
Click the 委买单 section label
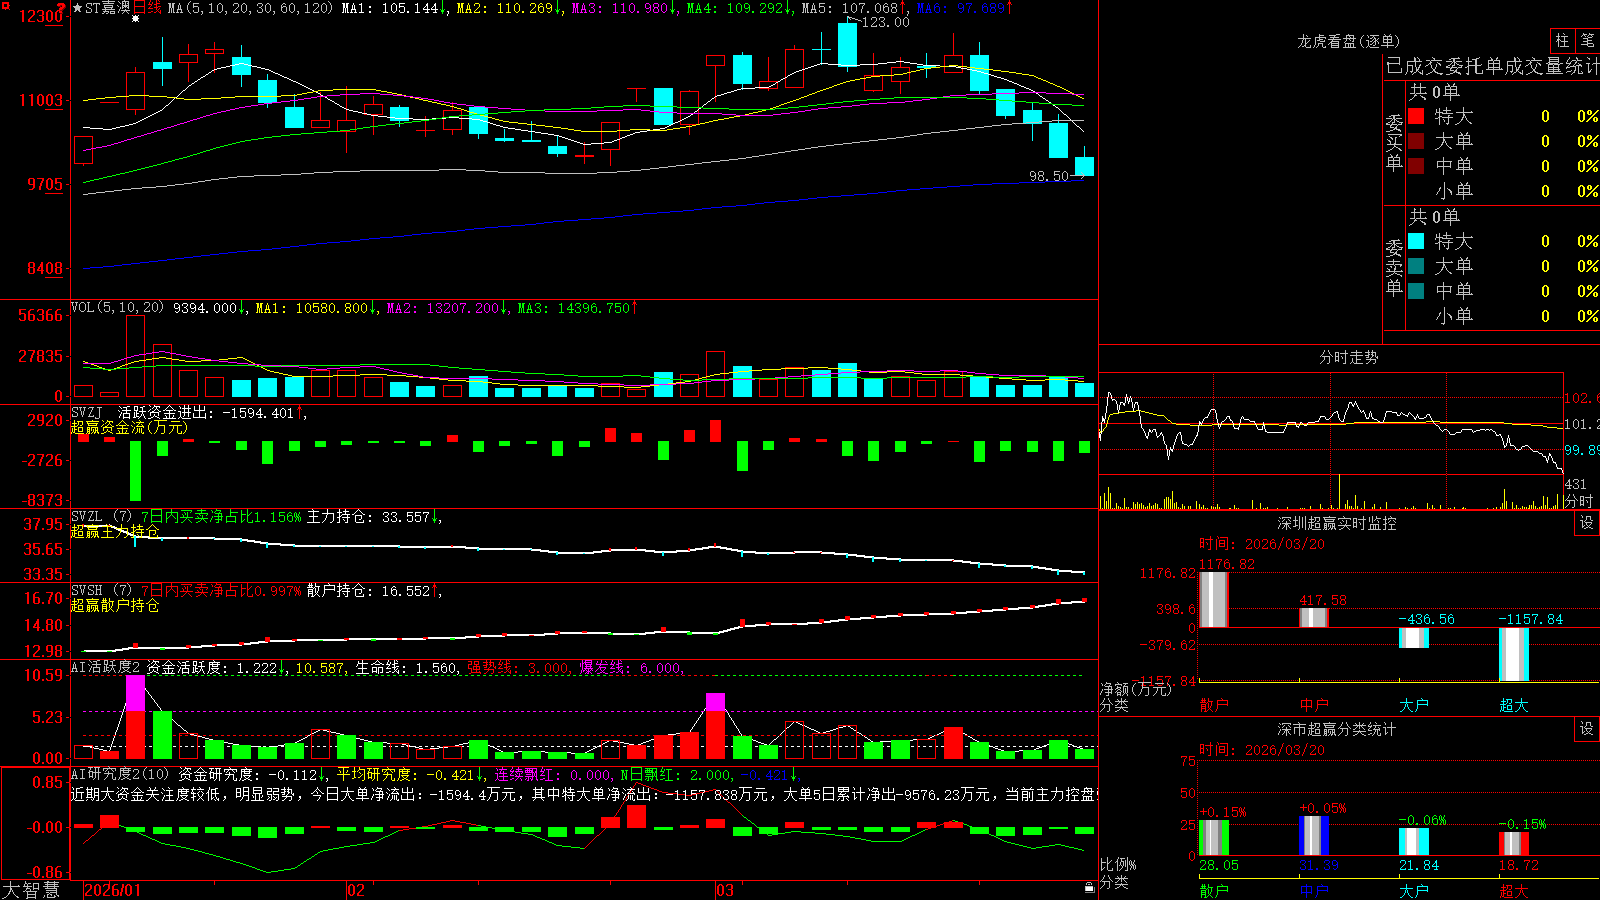coord(1394,142)
